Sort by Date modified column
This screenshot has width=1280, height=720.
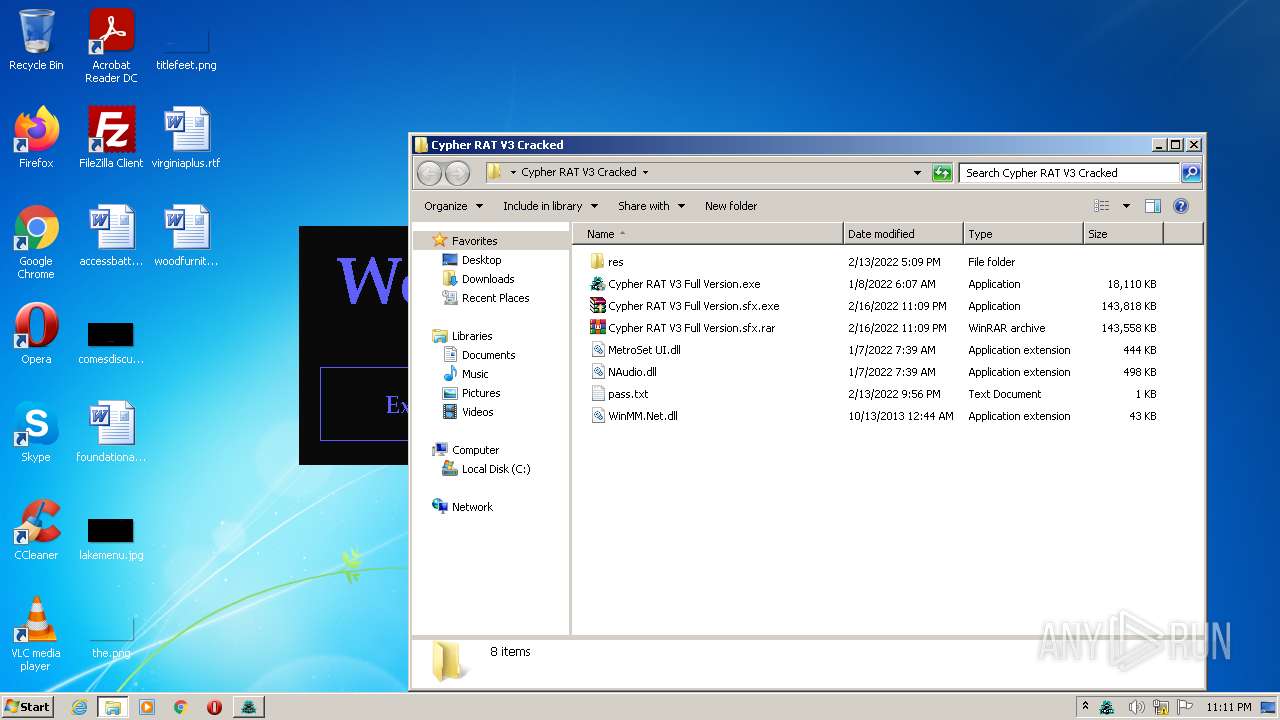click(x=903, y=234)
